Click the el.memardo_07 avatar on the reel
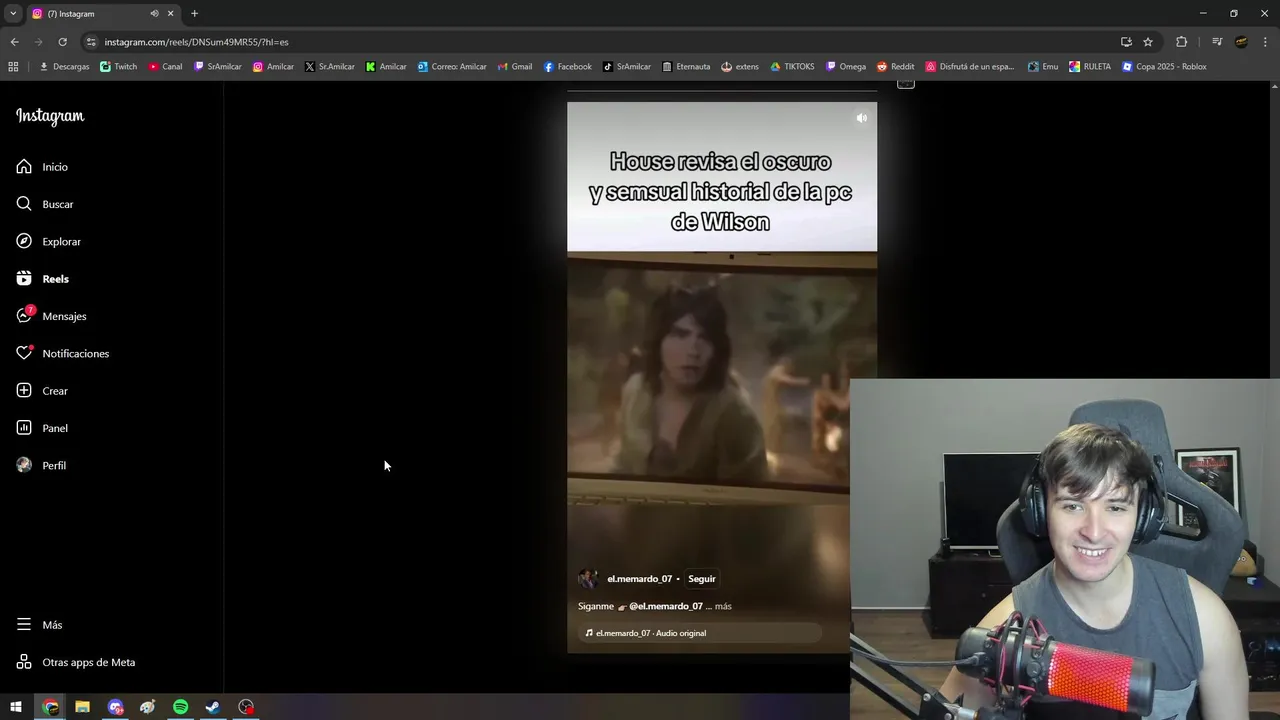 point(588,579)
